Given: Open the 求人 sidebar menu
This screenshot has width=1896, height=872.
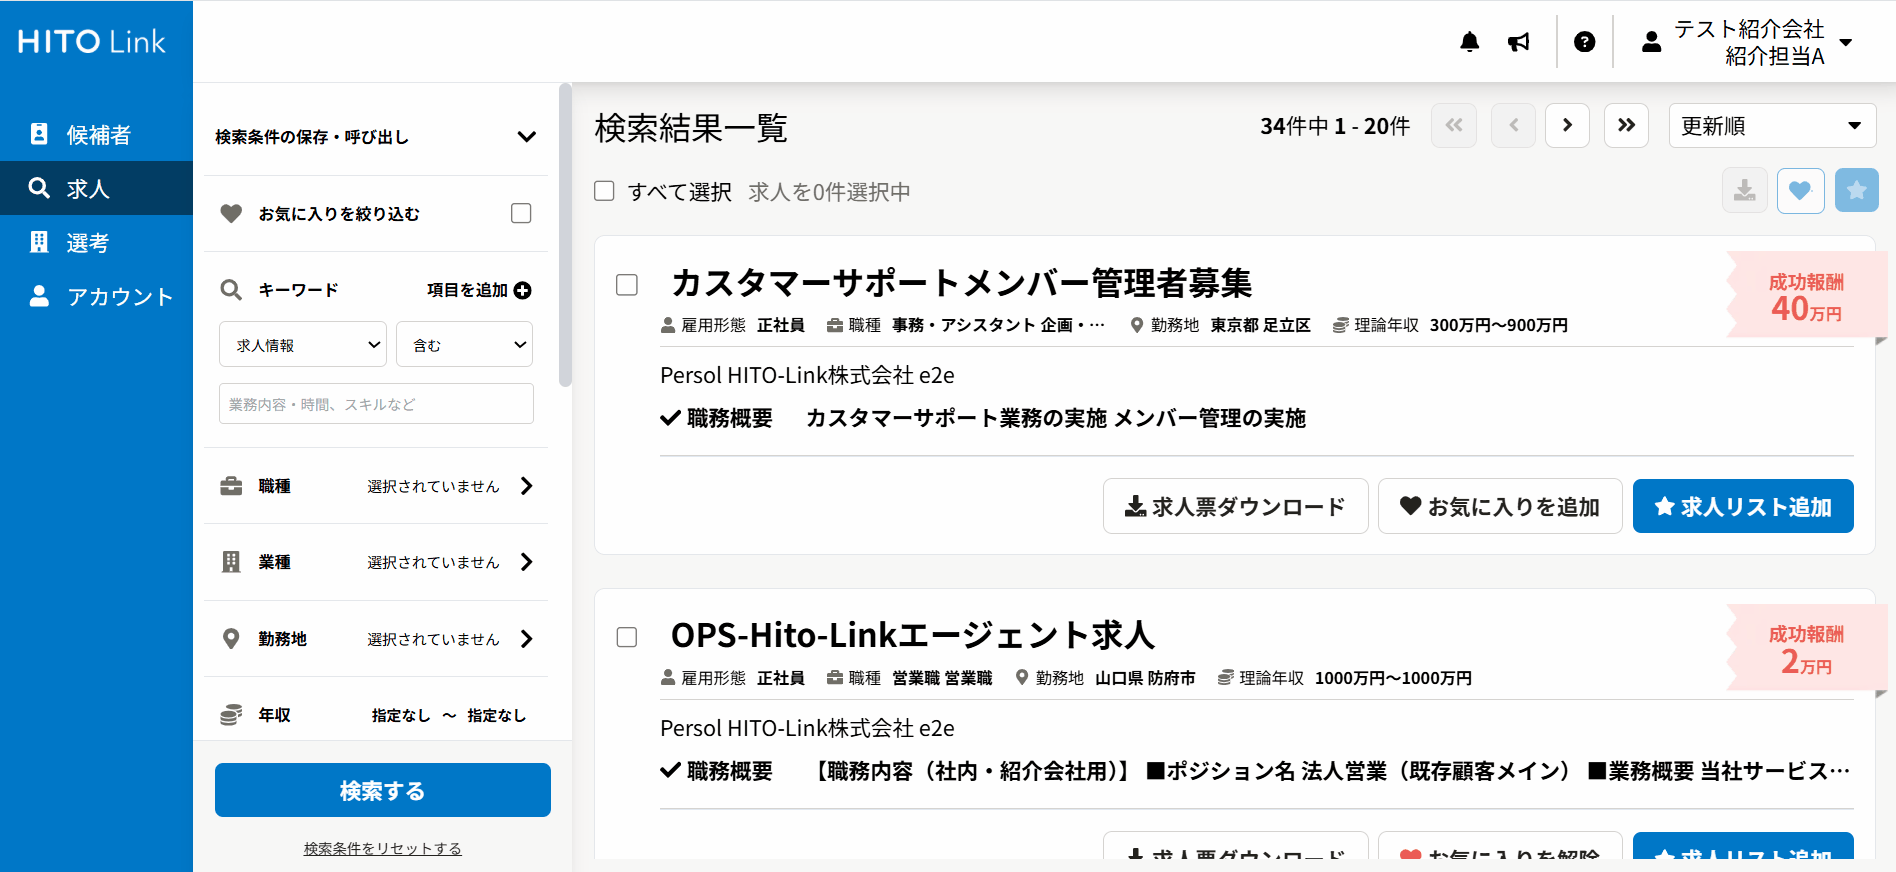Looking at the screenshot, I should pos(96,188).
